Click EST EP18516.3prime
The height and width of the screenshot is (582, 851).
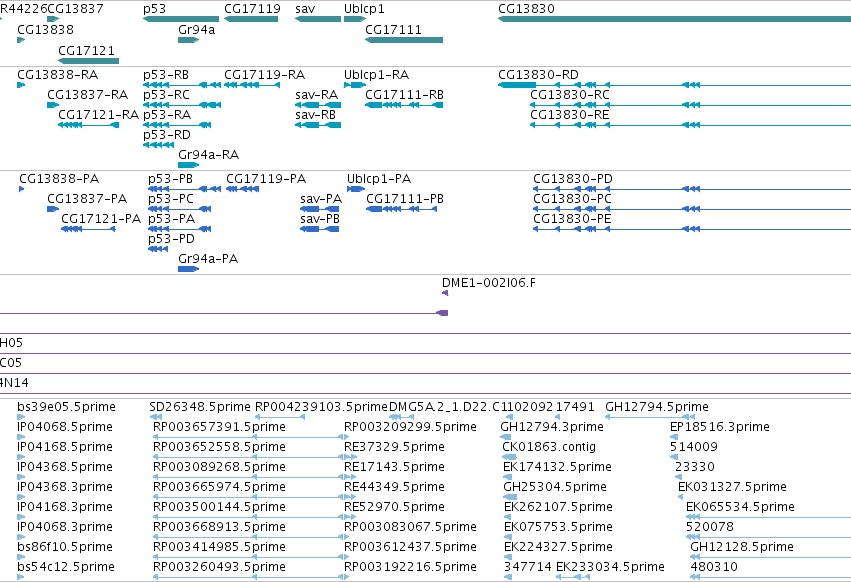tap(720, 427)
